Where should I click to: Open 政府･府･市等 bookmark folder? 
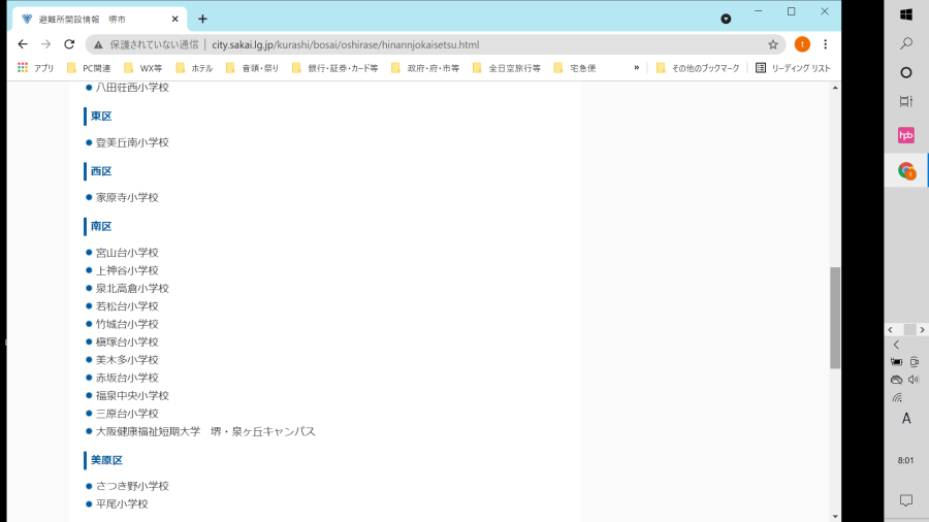[x=425, y=68]
